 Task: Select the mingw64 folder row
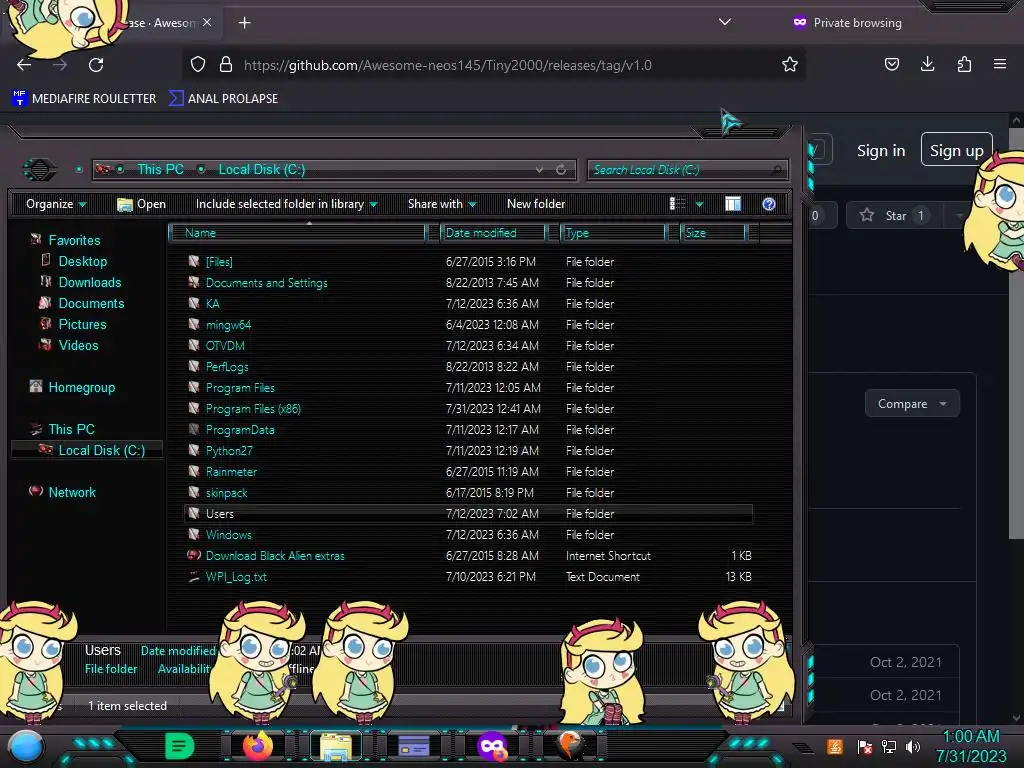468,325
